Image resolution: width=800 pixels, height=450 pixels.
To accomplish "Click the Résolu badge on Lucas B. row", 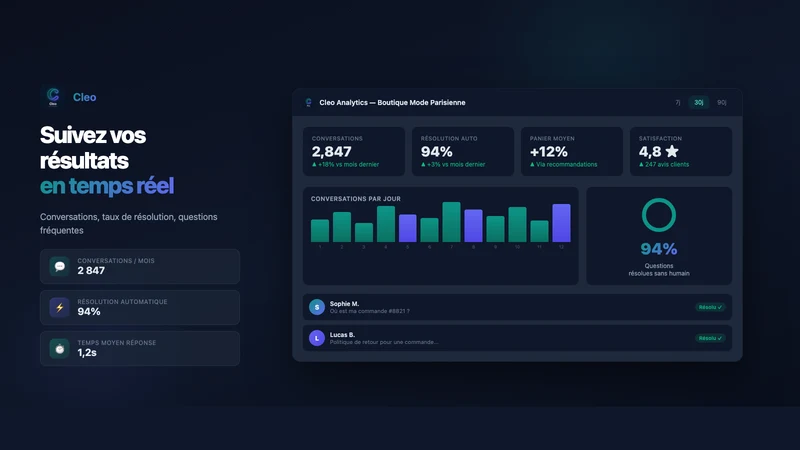I will pyautogui.click(x=710, y=338).
